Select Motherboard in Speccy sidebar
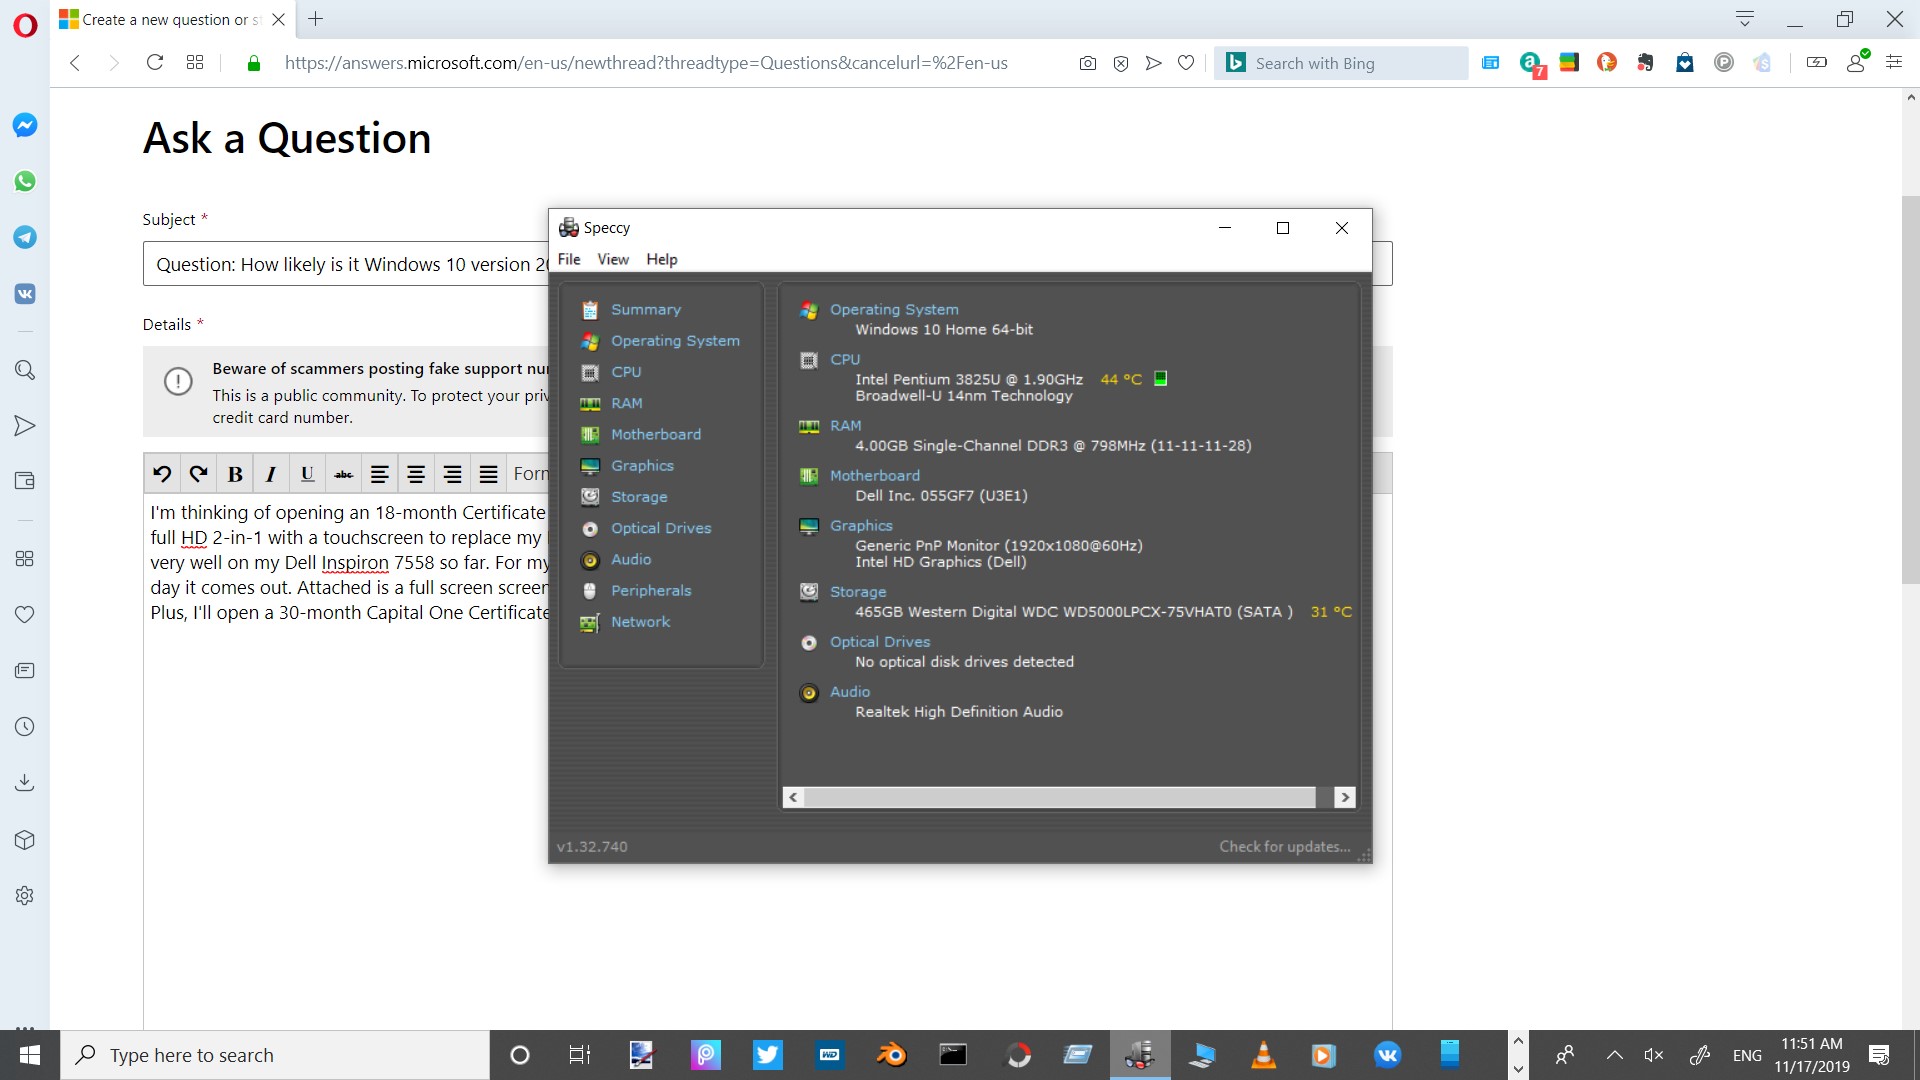The image size is (1920, 1080). coord(655,434)
